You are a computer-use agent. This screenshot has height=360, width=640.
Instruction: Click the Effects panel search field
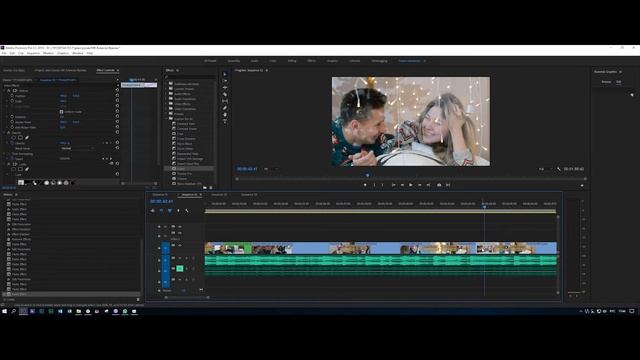[x=190, y=76]
